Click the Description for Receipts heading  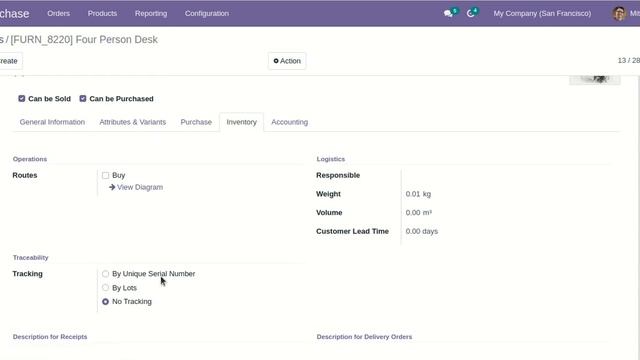(50, 337)
